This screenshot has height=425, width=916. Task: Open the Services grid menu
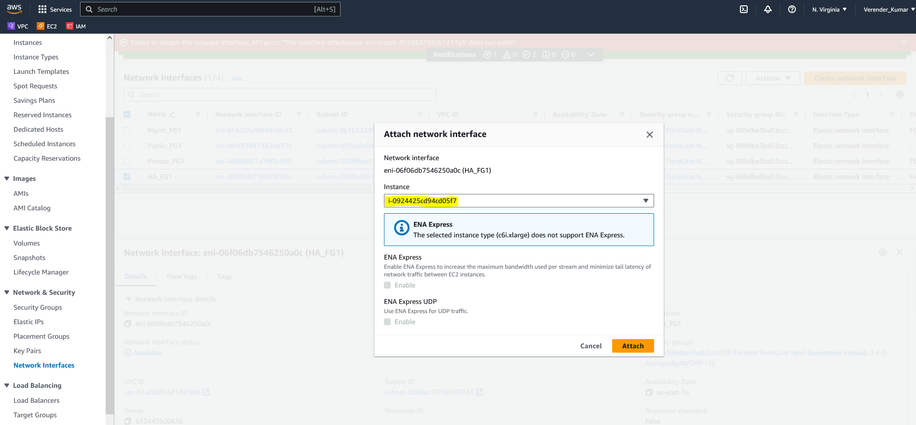(55, 9)
